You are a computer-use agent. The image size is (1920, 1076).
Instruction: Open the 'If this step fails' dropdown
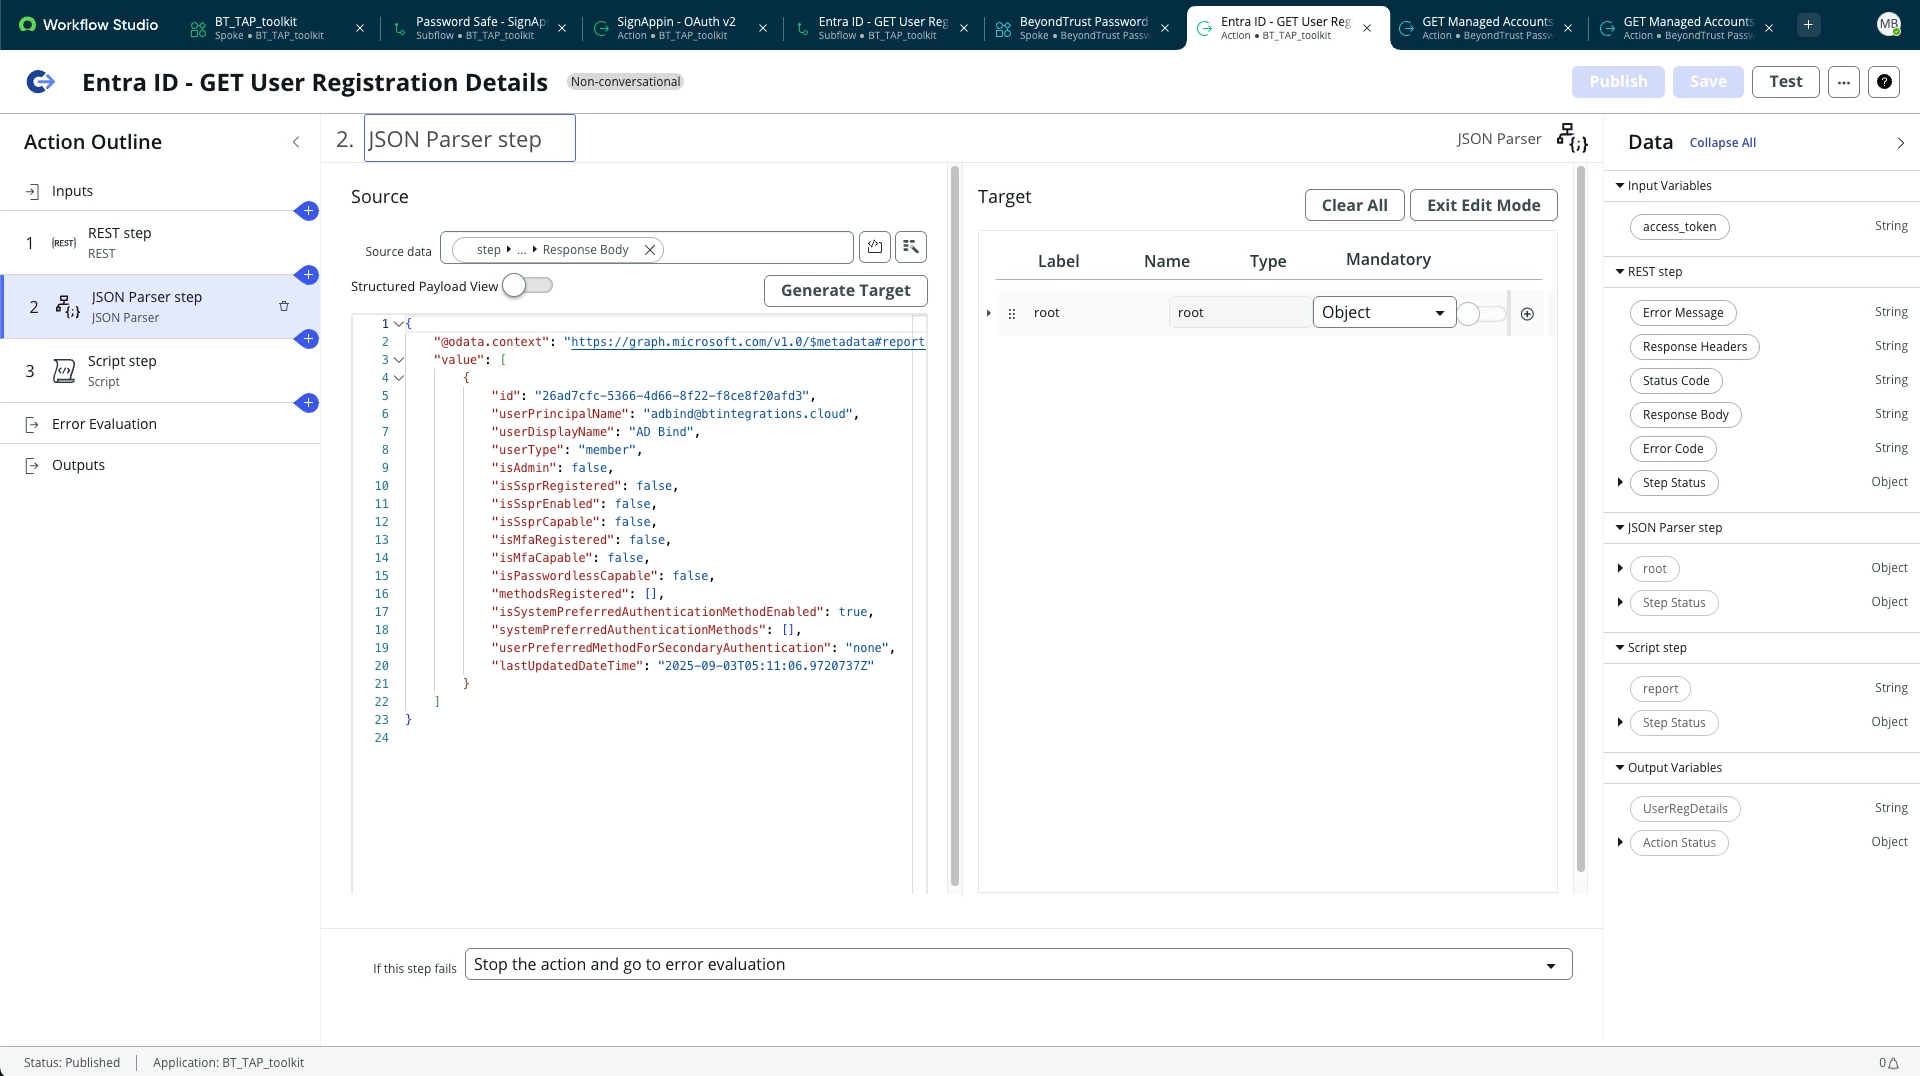tap(1018, 965)
